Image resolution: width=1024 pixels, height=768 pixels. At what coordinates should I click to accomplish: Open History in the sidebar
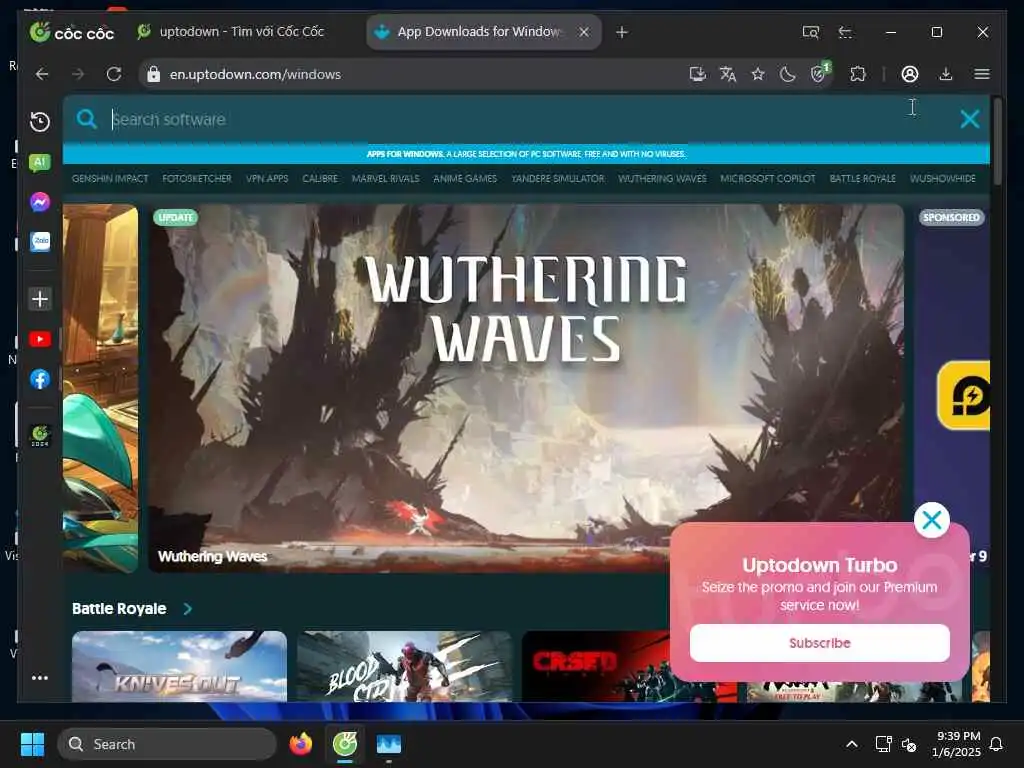[x=40, y=121]
